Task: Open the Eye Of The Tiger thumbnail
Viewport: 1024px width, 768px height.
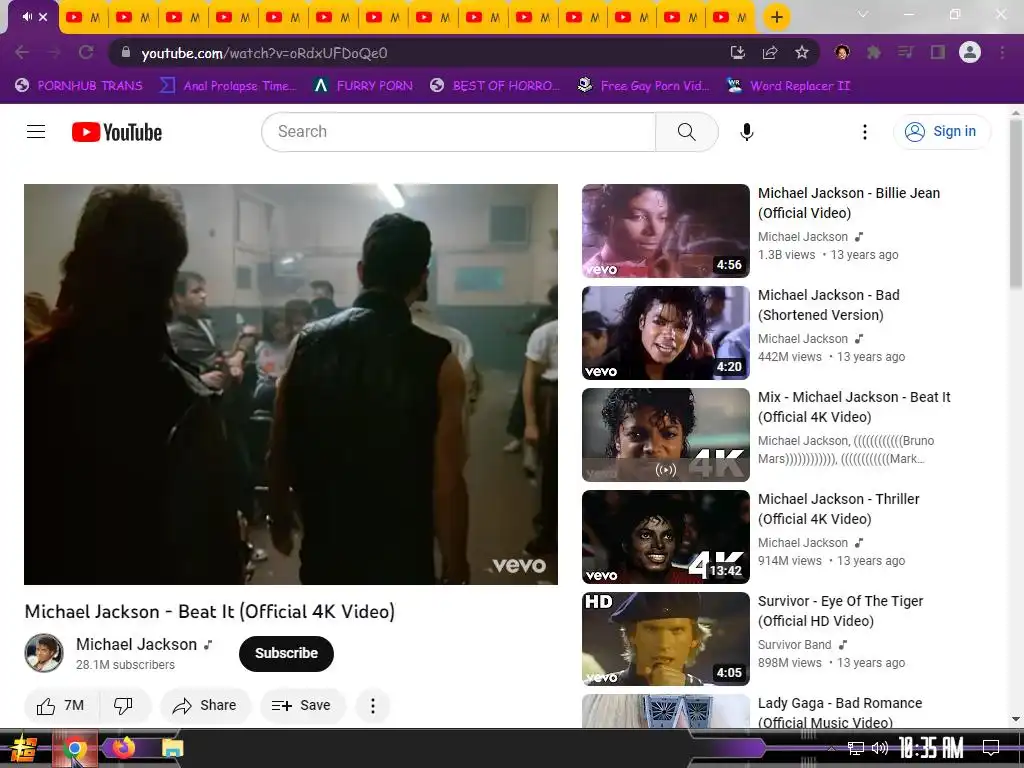Action: click(665, 639)
